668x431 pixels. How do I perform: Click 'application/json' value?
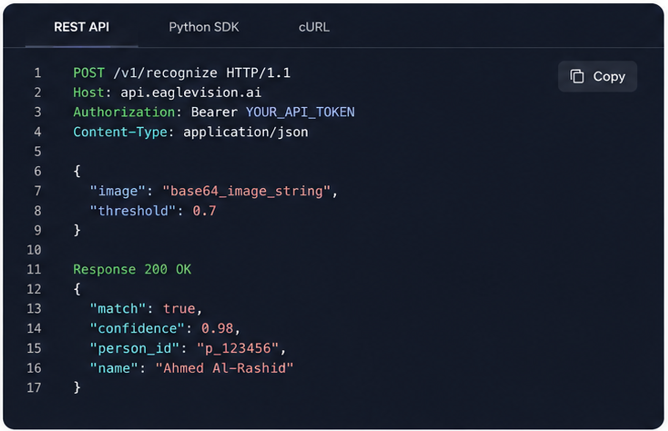245,132
